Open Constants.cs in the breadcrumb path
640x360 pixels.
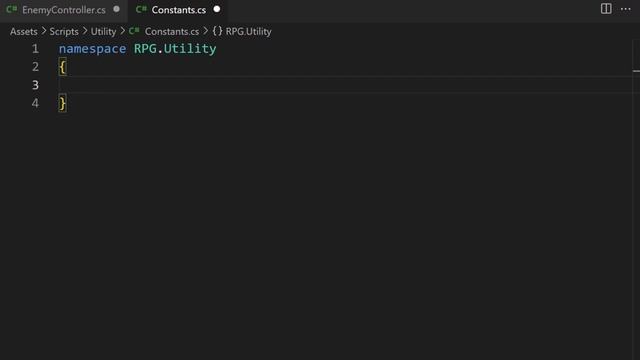[172, 31]
